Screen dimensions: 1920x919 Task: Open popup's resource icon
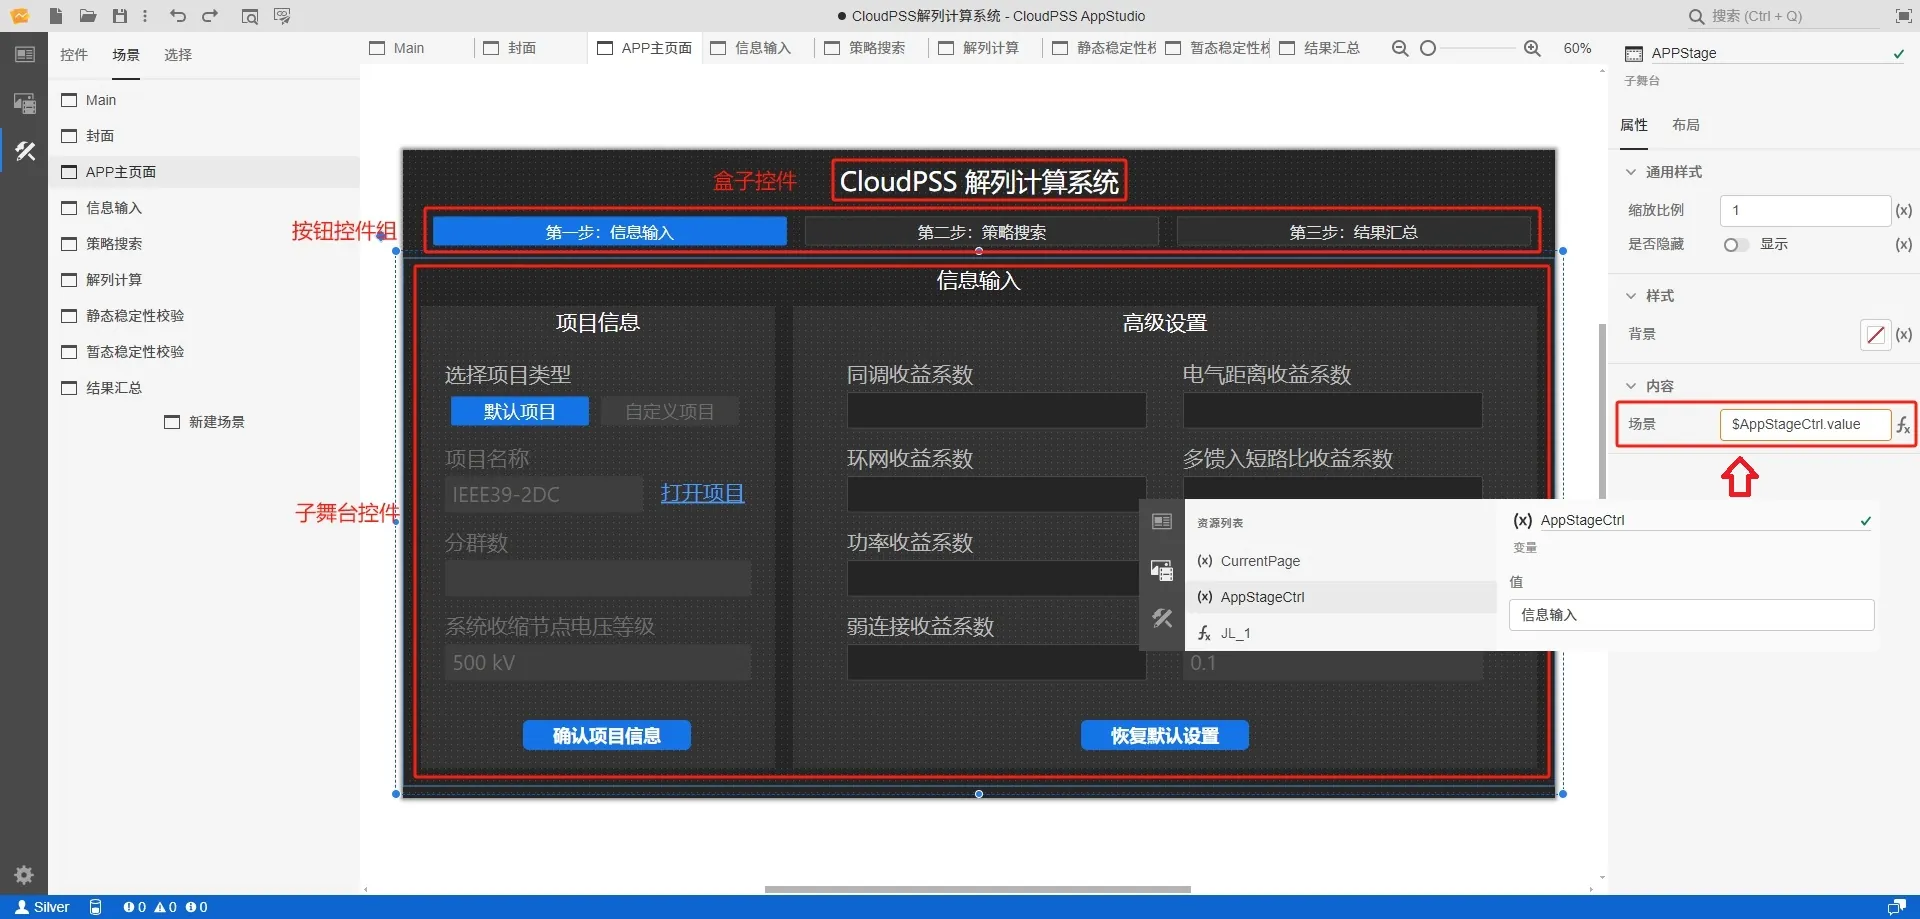pos(1162,570)
